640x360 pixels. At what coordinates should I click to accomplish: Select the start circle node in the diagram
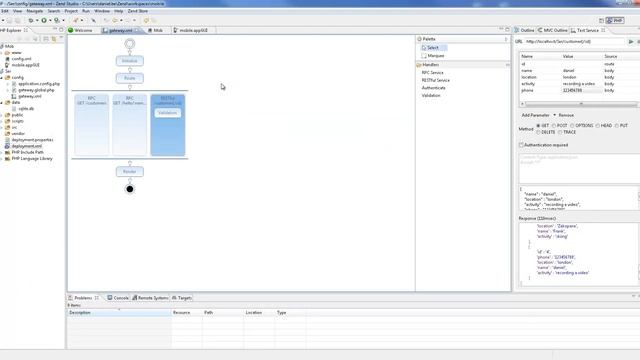(130, 44)
